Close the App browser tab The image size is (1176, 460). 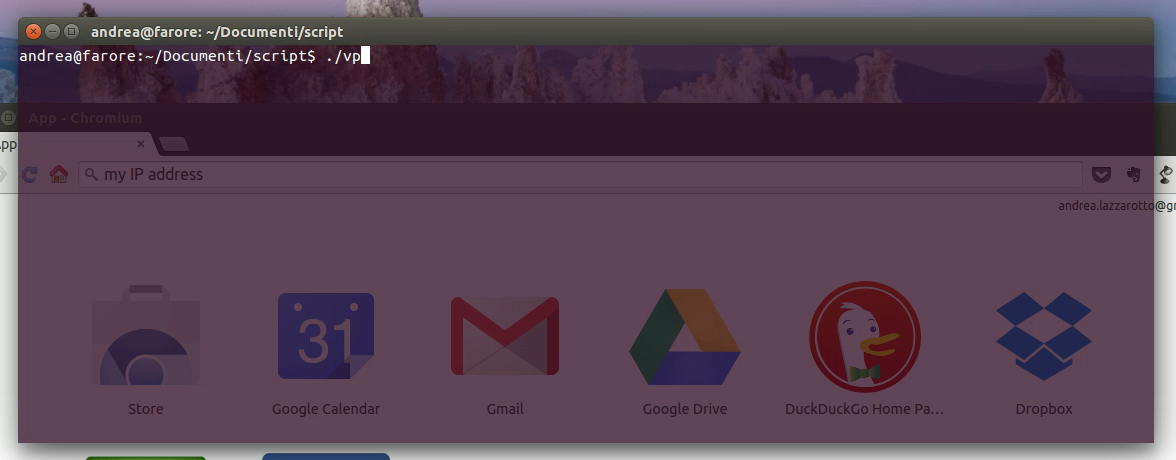141,144
